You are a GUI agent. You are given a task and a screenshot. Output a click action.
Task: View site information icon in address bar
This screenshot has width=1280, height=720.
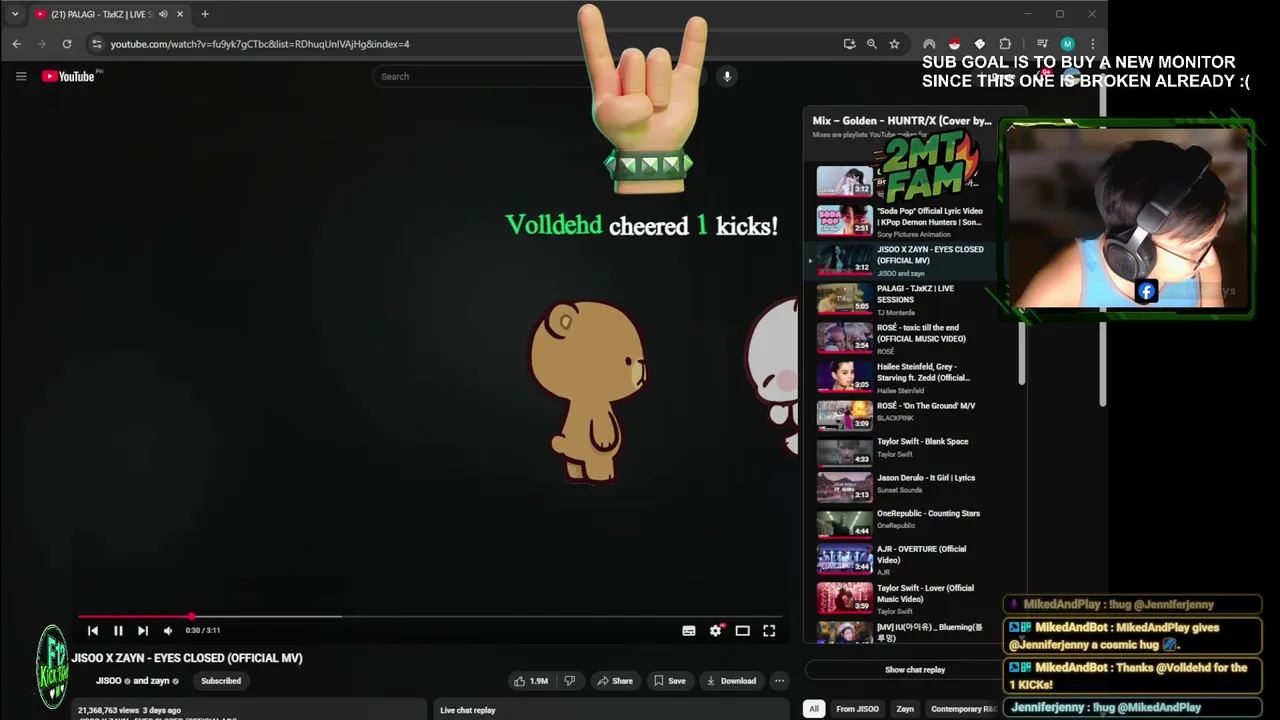96,44
